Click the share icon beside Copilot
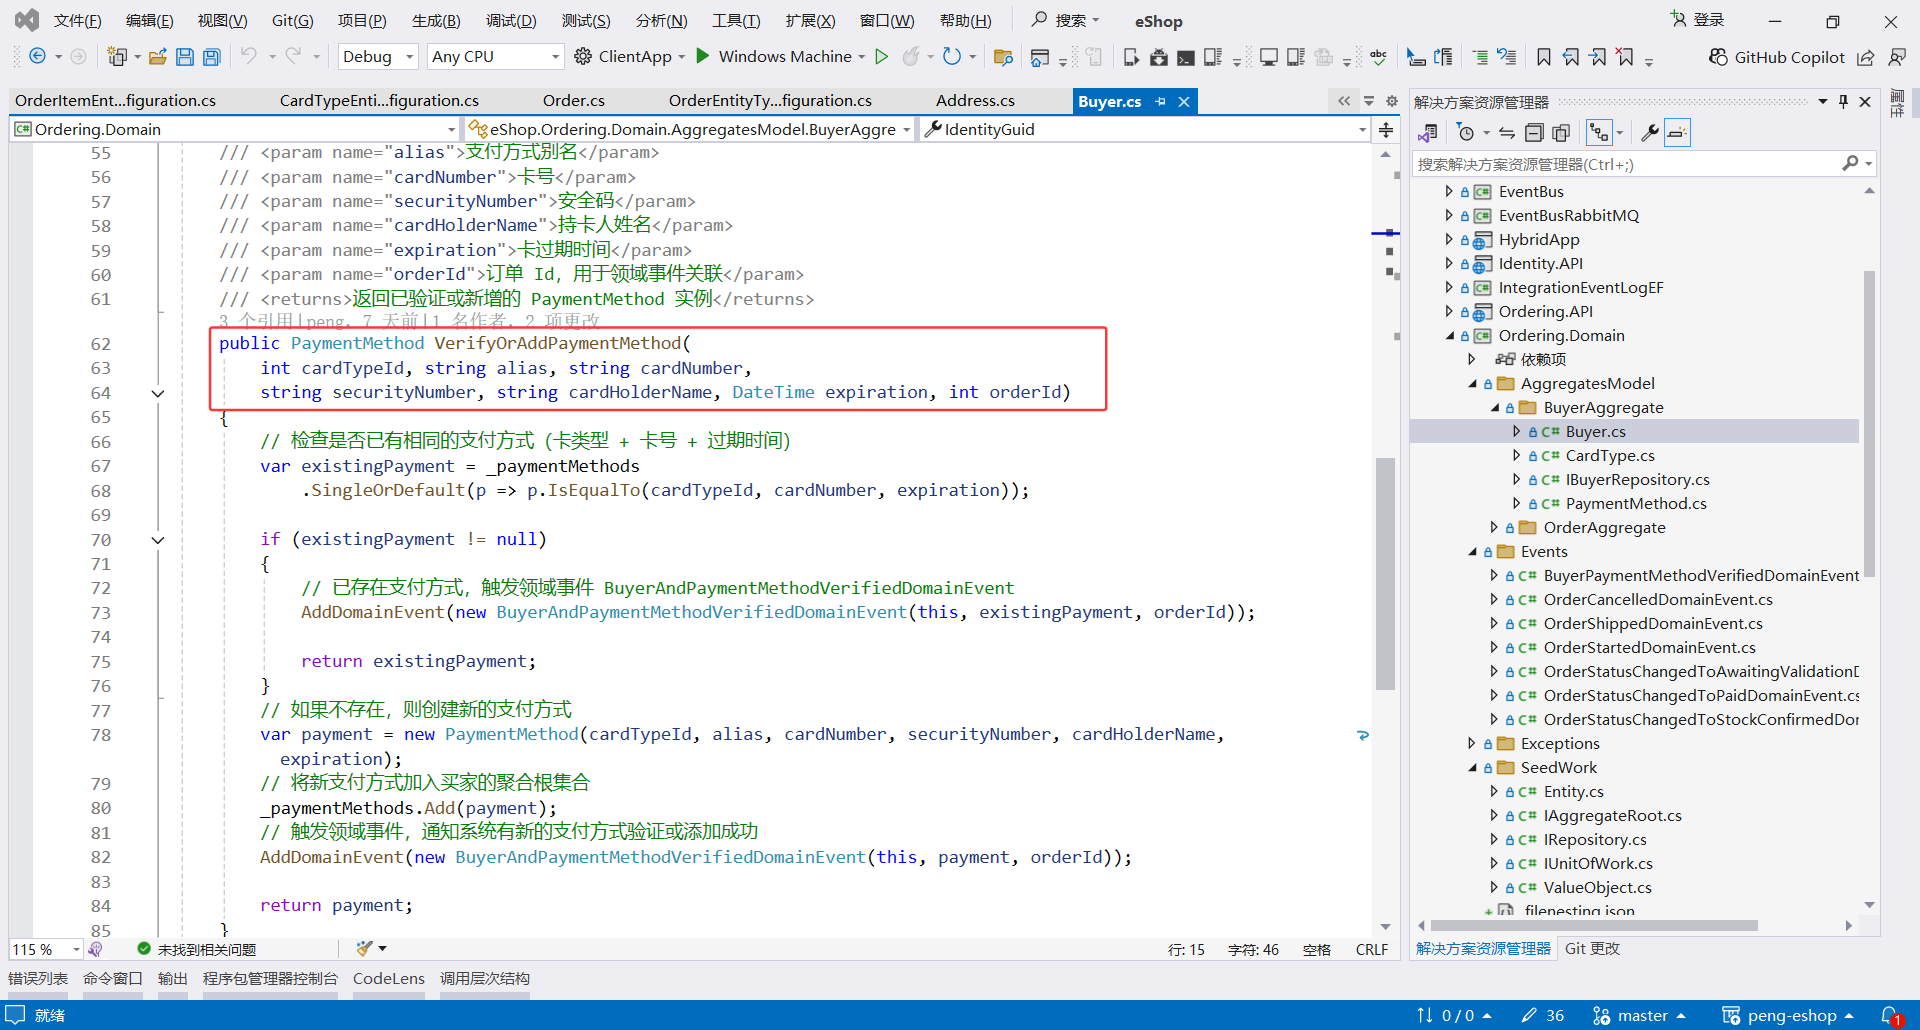 coord(1866,57)
